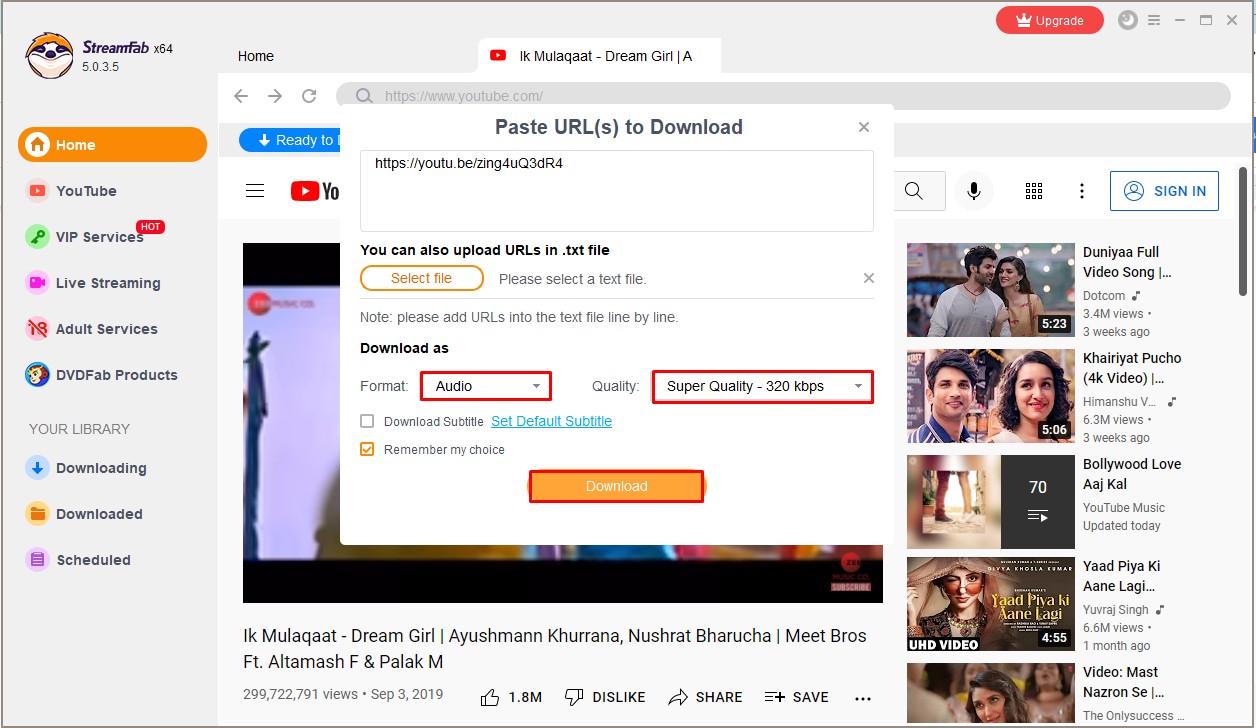Open the Duniyaa Full Video Song thumbnail
The image size is (1256, 728).
(x=991, y=290)
